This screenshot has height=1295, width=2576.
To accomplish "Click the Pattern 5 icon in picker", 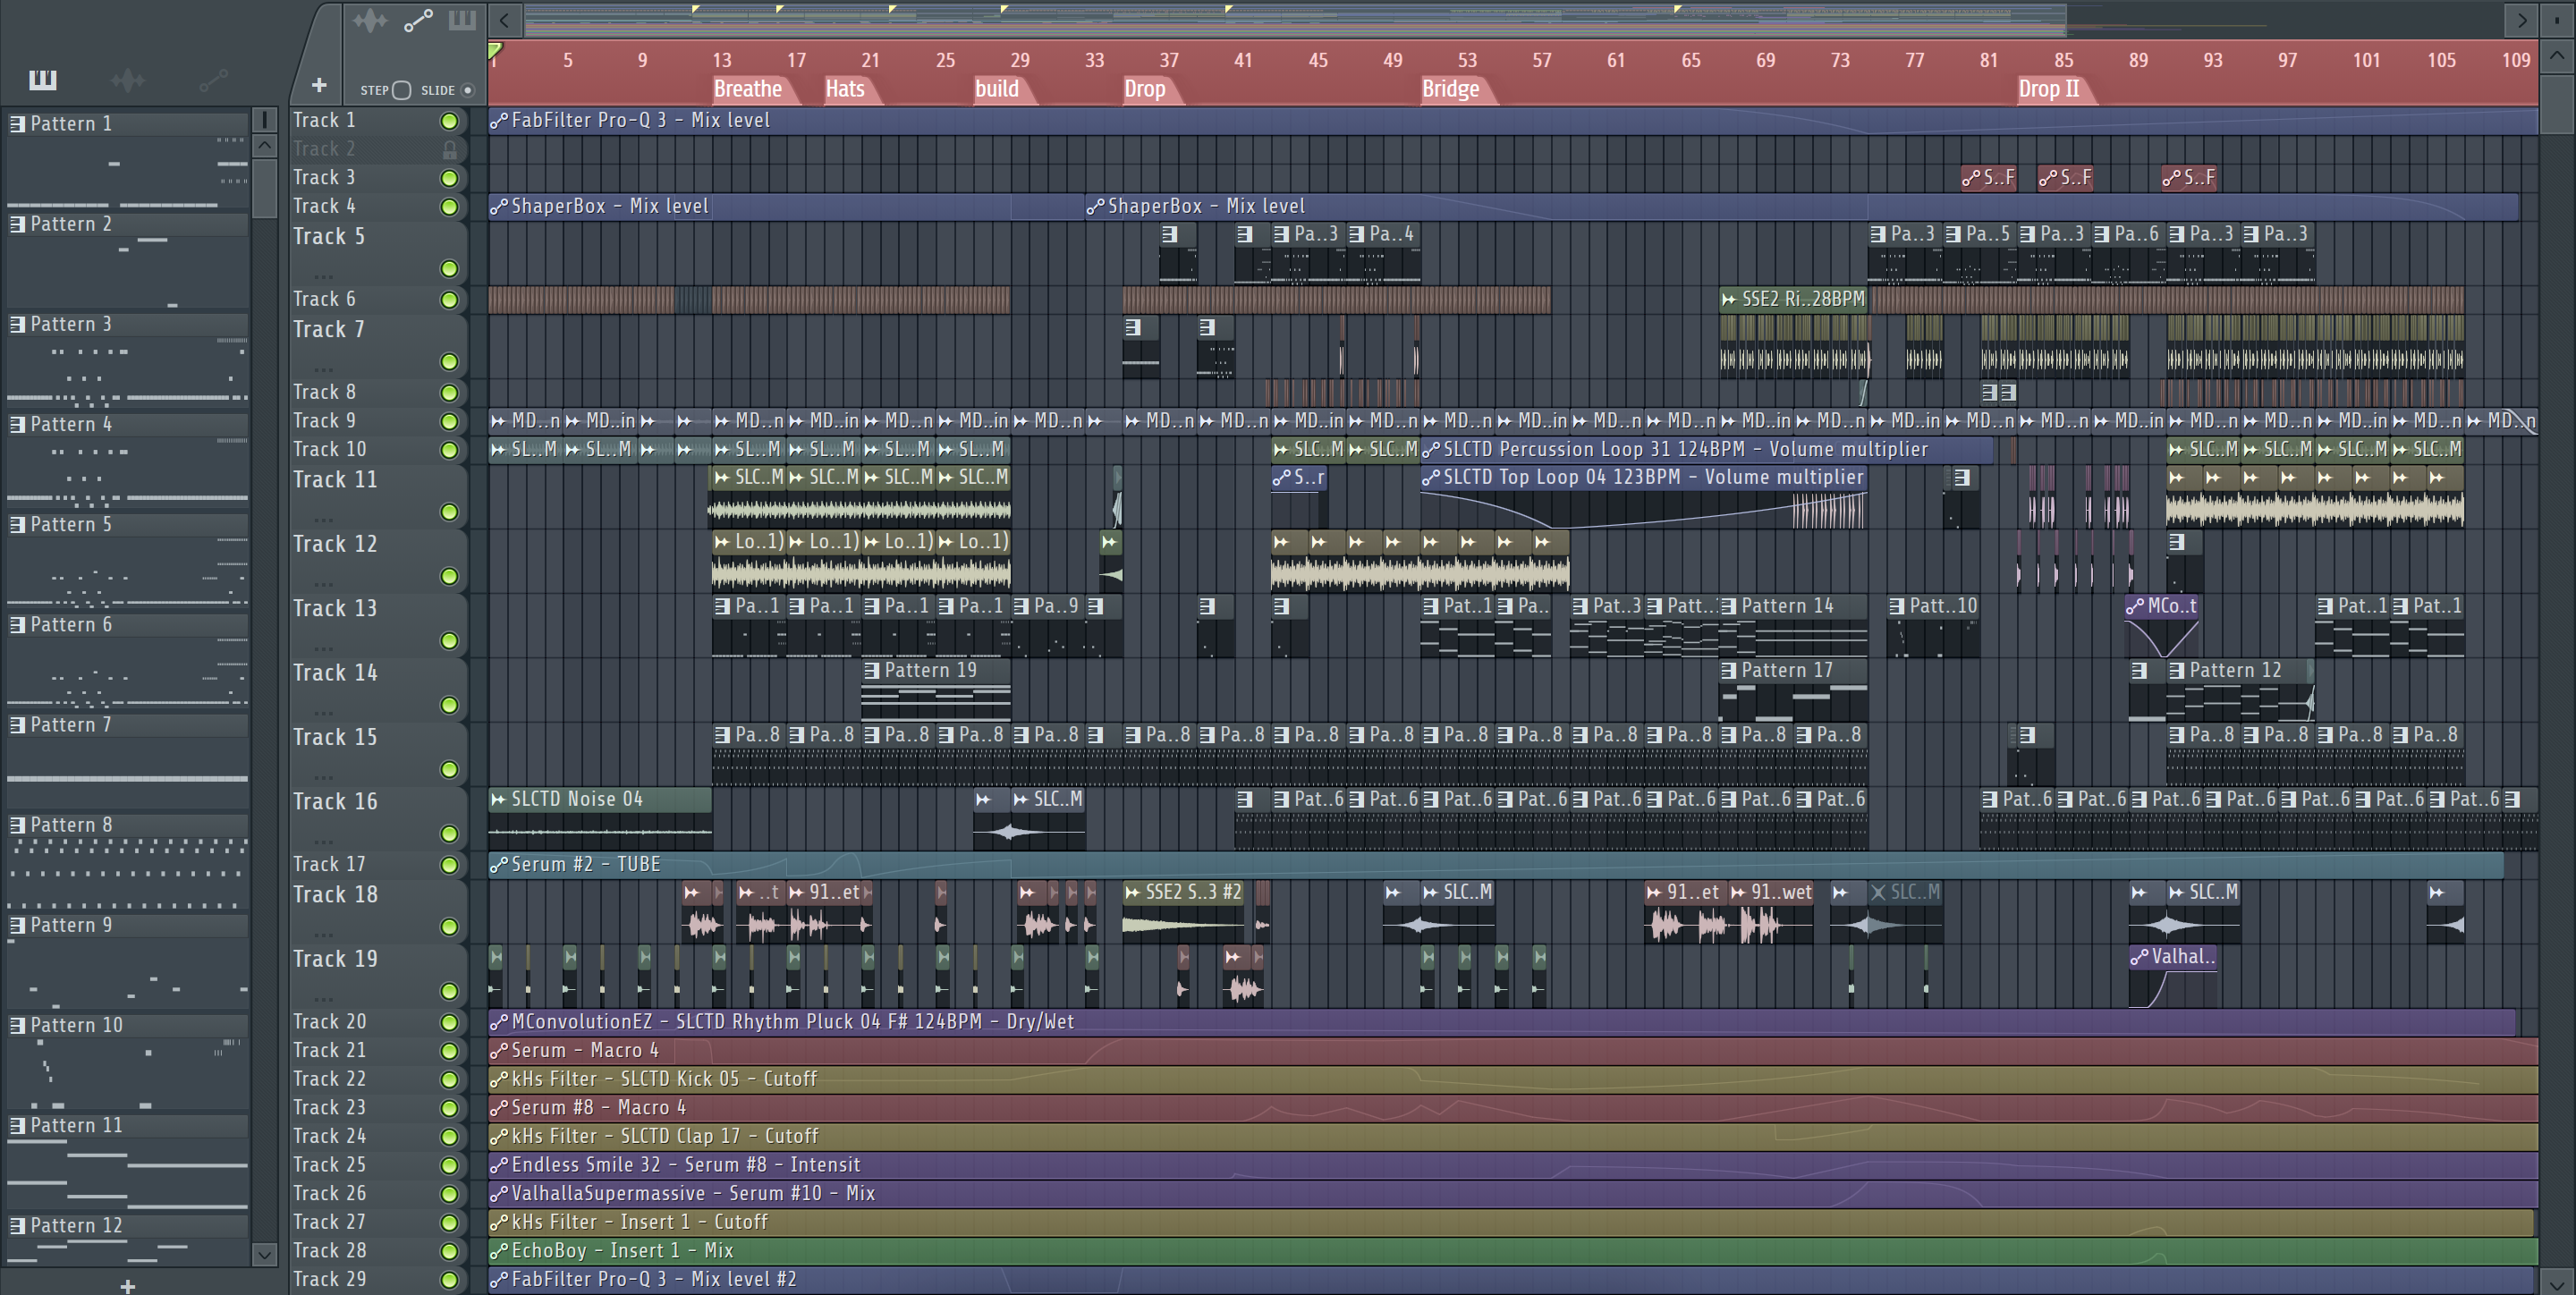I will tap(17, 524).
